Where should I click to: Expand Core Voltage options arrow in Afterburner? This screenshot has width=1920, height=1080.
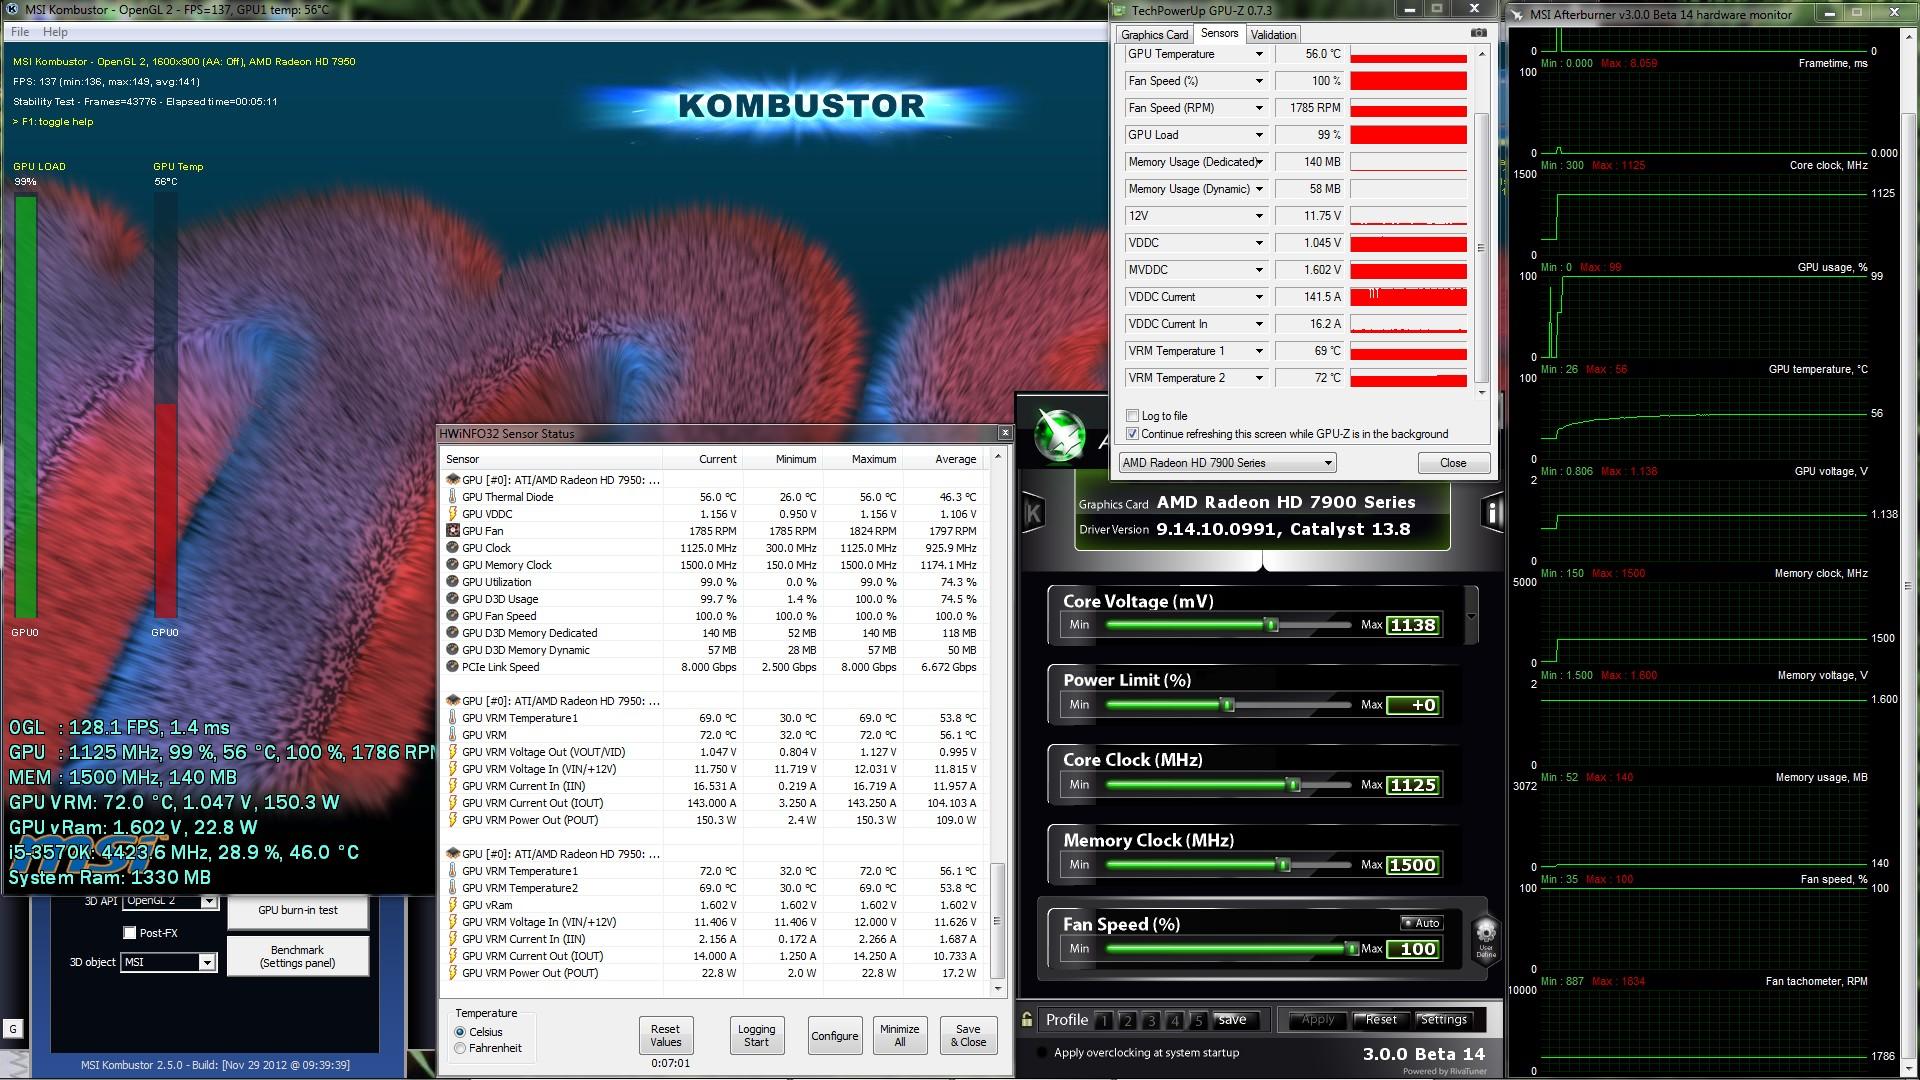click(x=1471, y=616)
